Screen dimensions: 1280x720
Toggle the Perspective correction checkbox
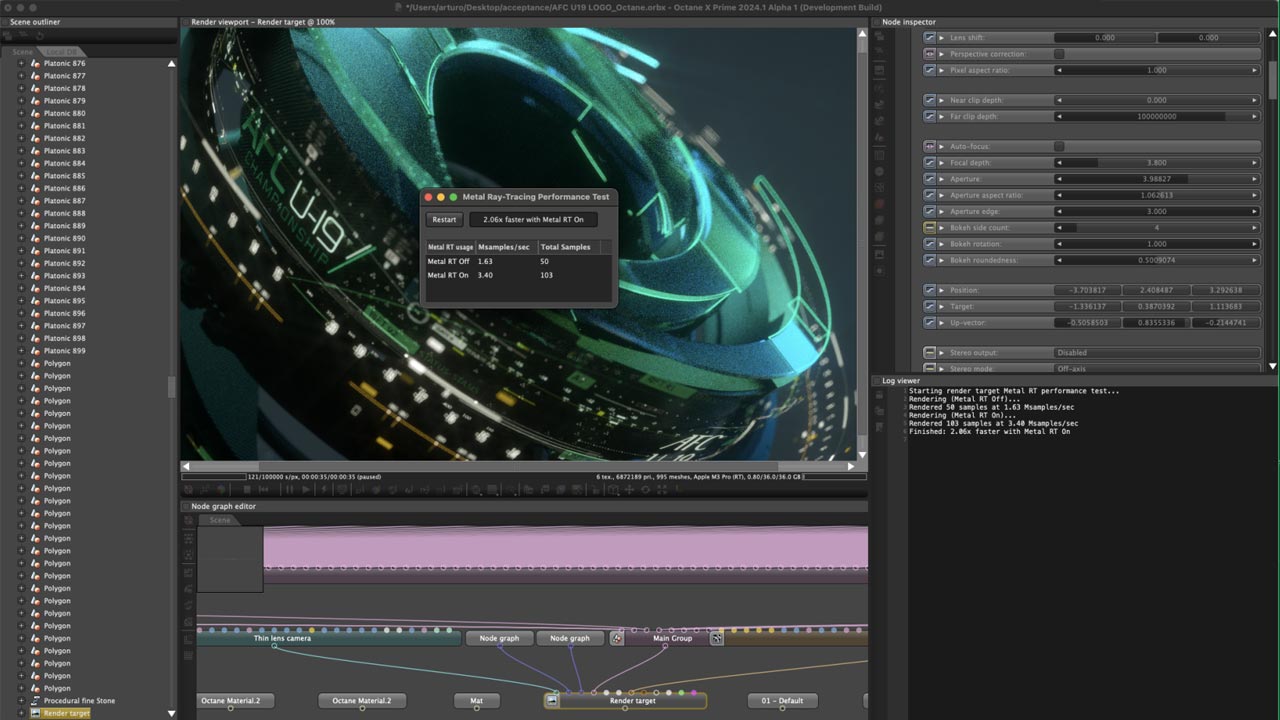click(x=1059, y=54)
